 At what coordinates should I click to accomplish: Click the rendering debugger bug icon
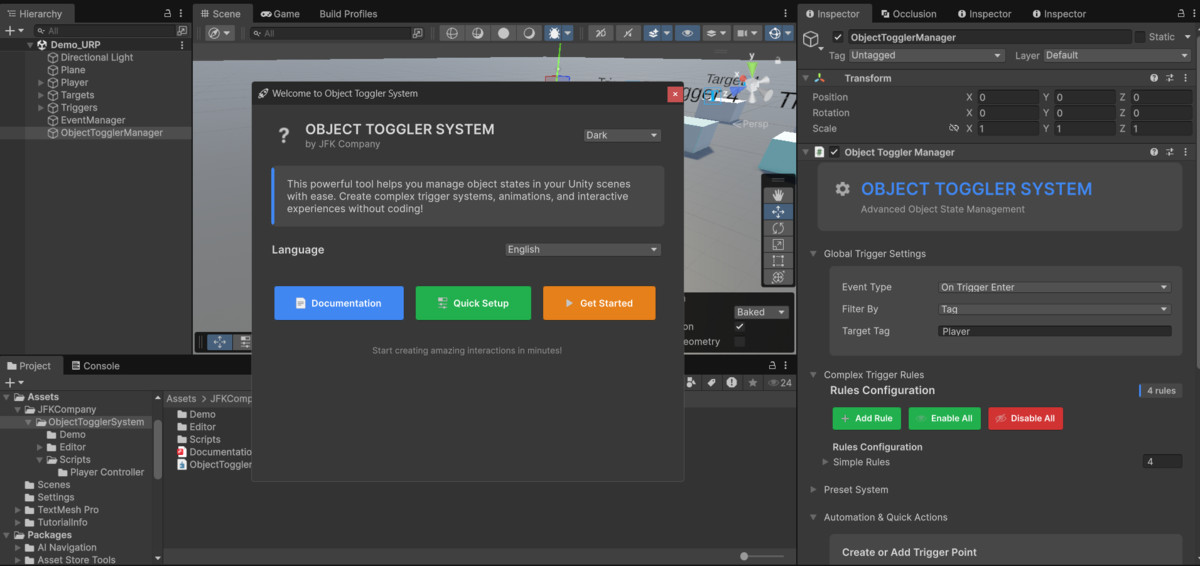coord(554,33)
